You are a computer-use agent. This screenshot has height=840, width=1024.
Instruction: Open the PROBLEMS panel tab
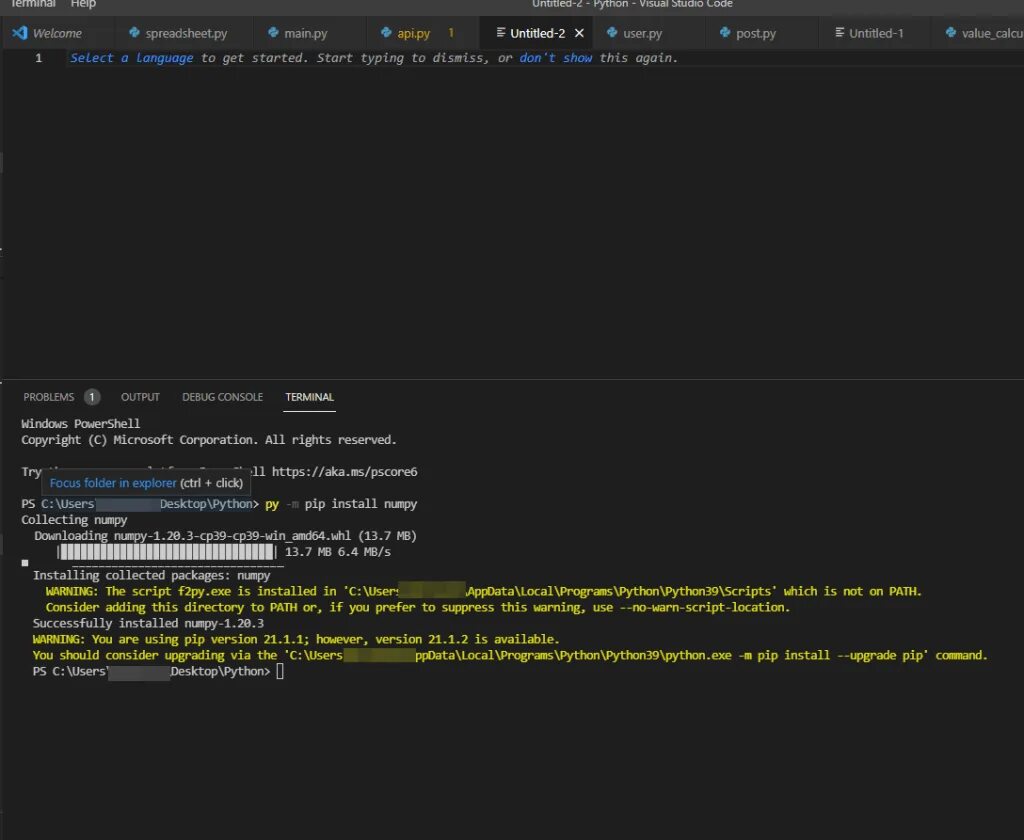tap(48, 397)
